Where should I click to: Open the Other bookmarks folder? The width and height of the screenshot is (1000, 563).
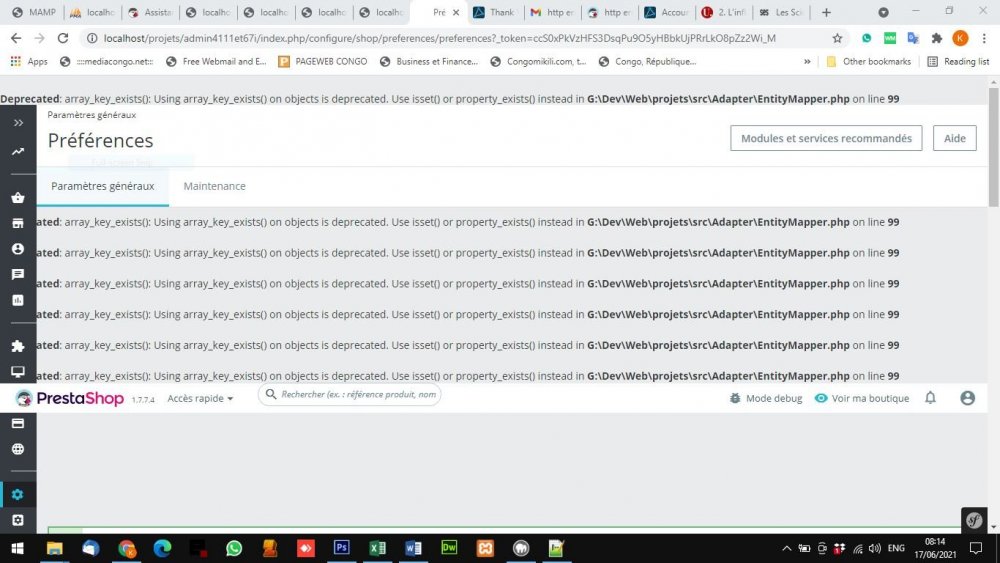869,61
